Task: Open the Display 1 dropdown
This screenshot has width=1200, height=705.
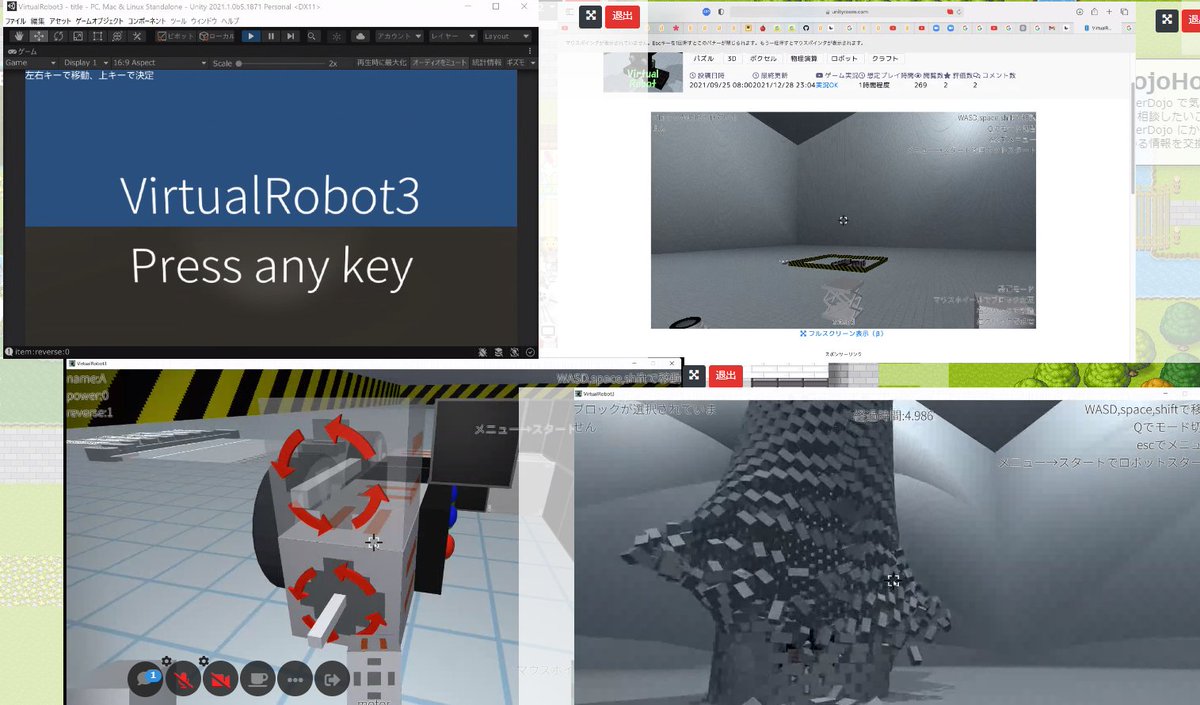Action: pos(85,63)
